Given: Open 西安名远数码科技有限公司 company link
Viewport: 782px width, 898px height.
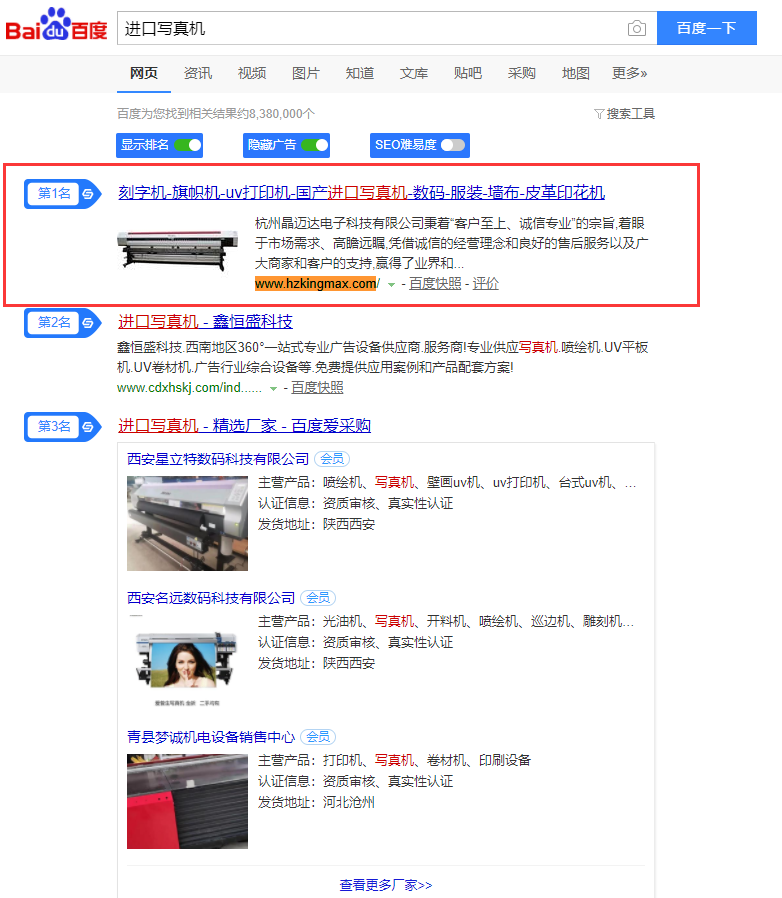Looking at the screenshot, I should tap(211, 598).
